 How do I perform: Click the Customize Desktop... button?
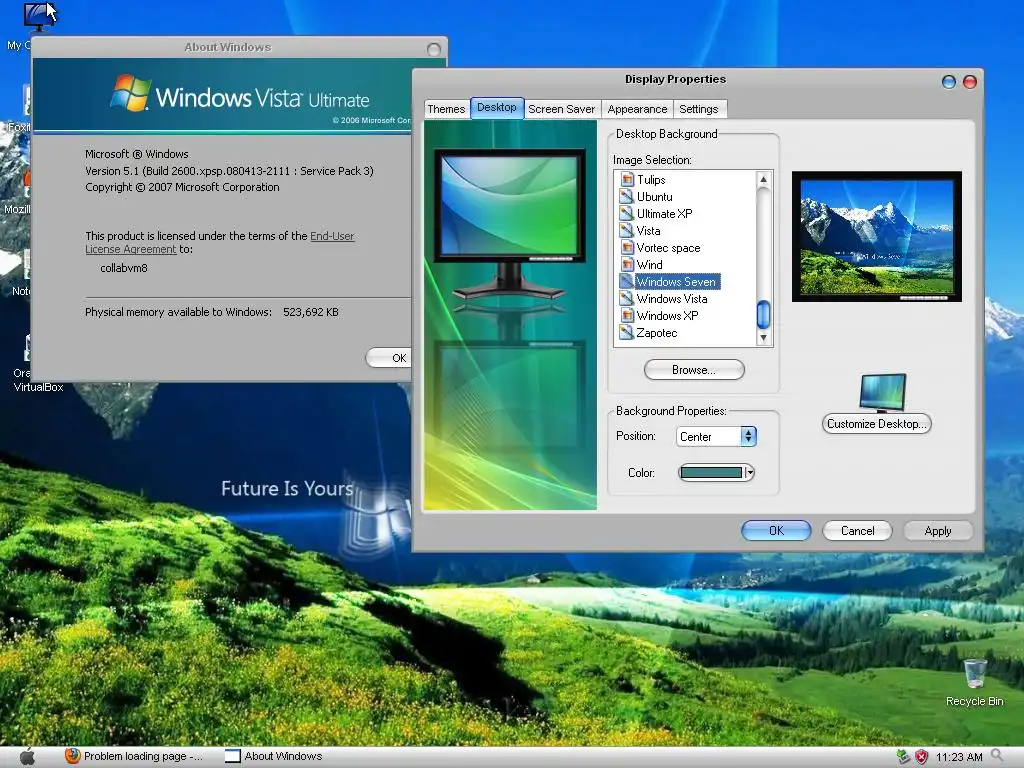coord(876,424)
